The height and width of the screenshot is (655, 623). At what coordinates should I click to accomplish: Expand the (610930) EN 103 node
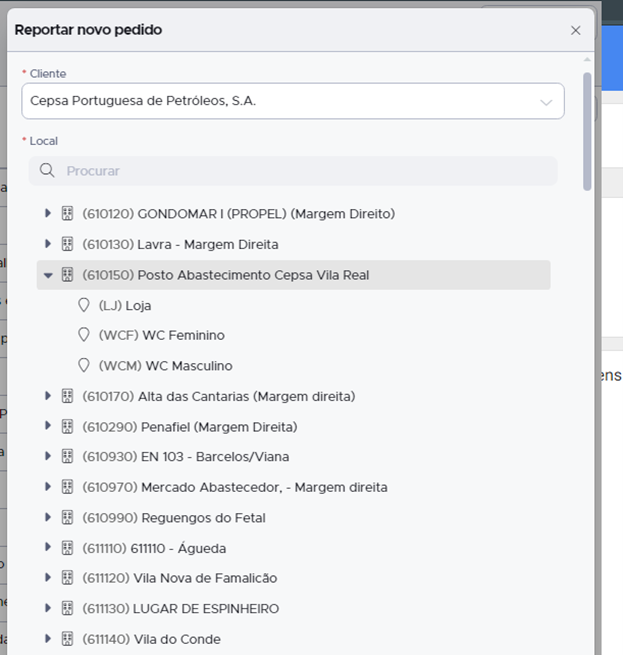[48, 456]
